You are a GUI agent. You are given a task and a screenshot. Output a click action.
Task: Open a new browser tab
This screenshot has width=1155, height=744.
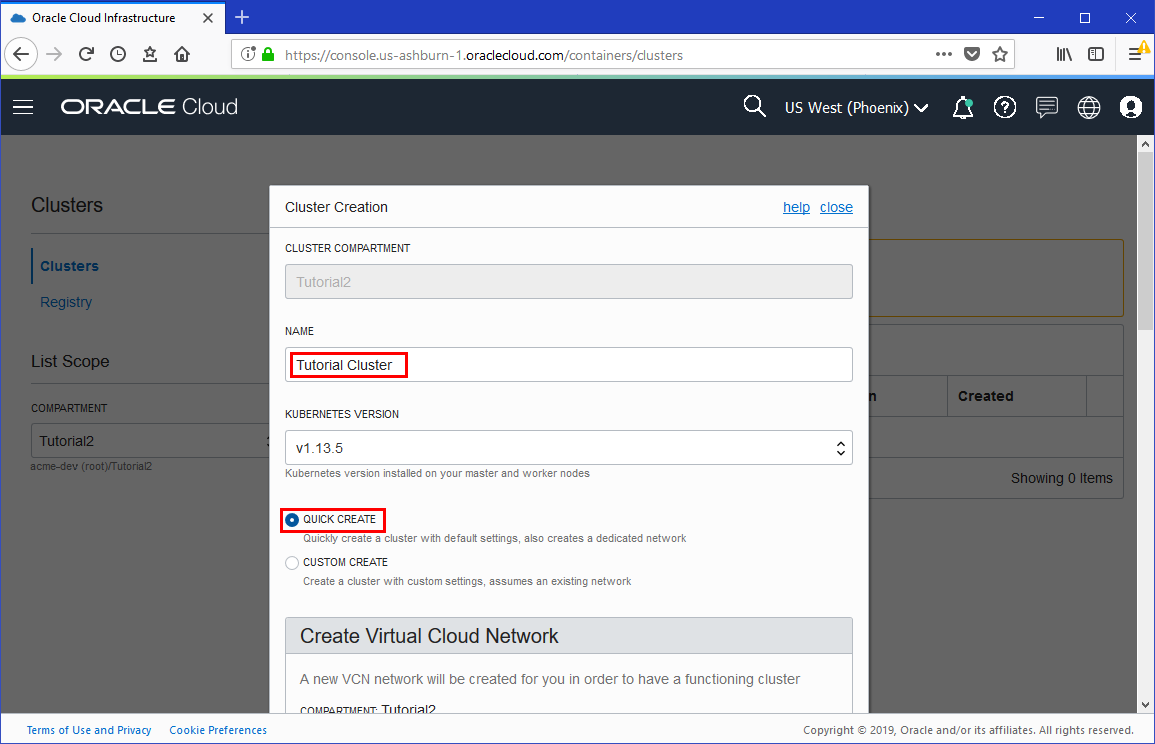tap(242, 17)
